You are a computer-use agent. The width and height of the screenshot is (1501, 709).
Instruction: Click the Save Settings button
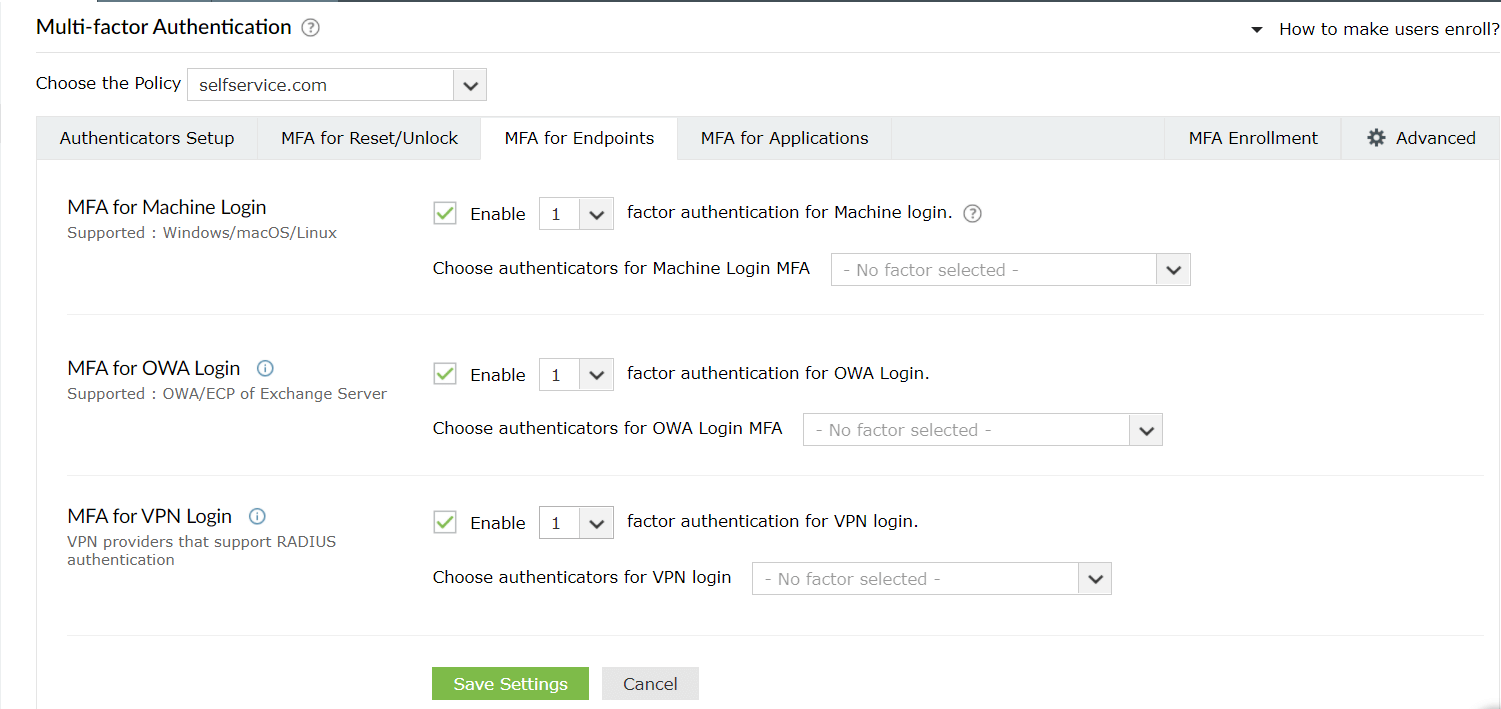click(x=510, y=683)
